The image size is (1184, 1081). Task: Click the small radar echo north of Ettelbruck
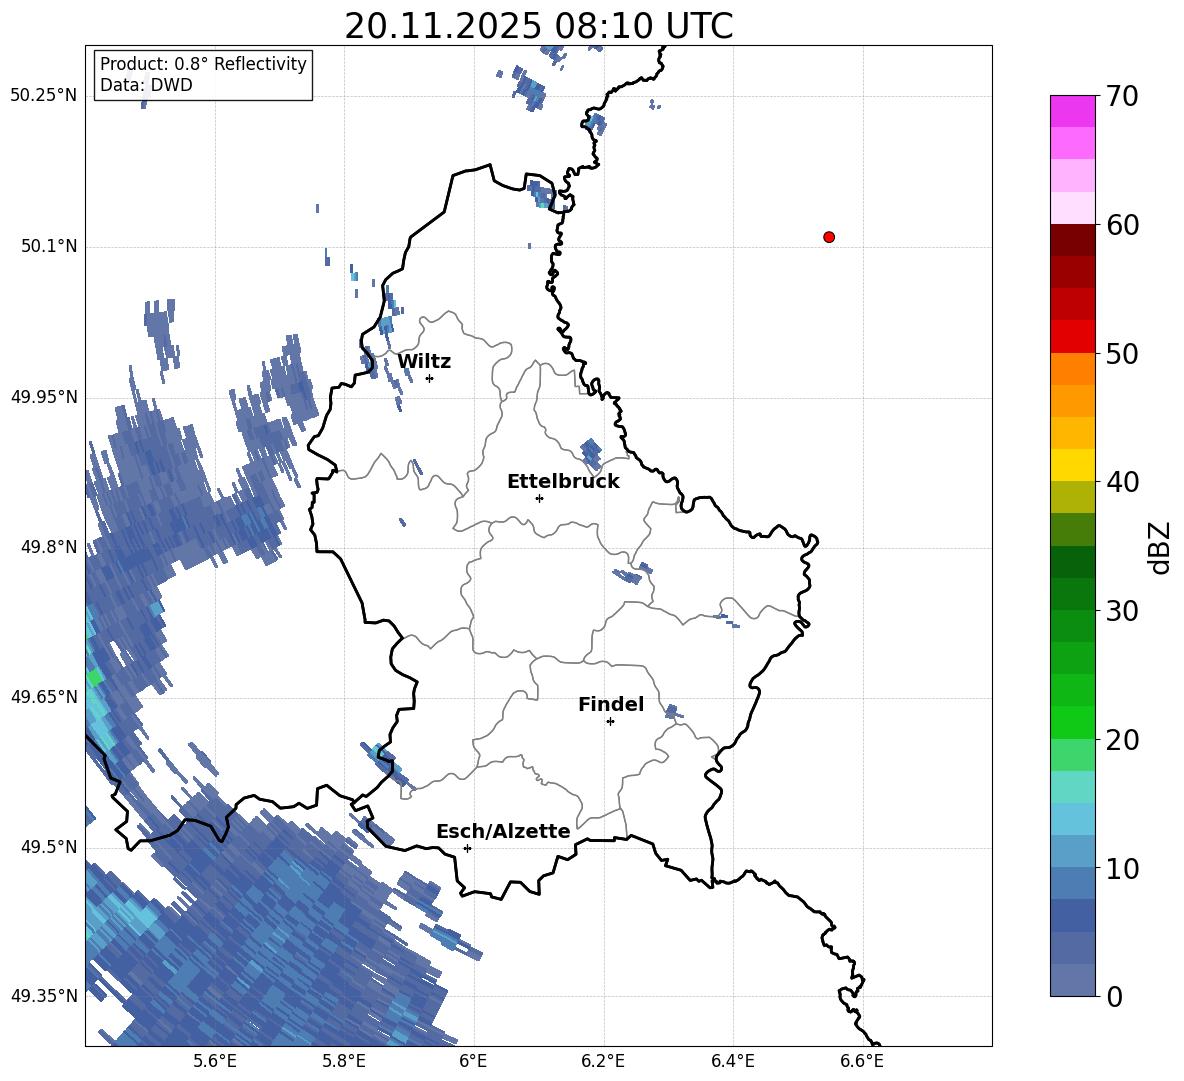tap(590, 453)
